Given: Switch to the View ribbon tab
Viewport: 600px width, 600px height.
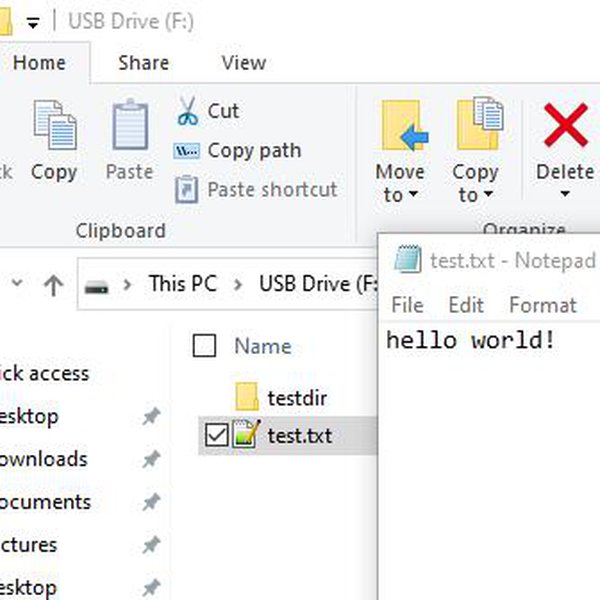Looking at the screenshot, I should (243, 63).
